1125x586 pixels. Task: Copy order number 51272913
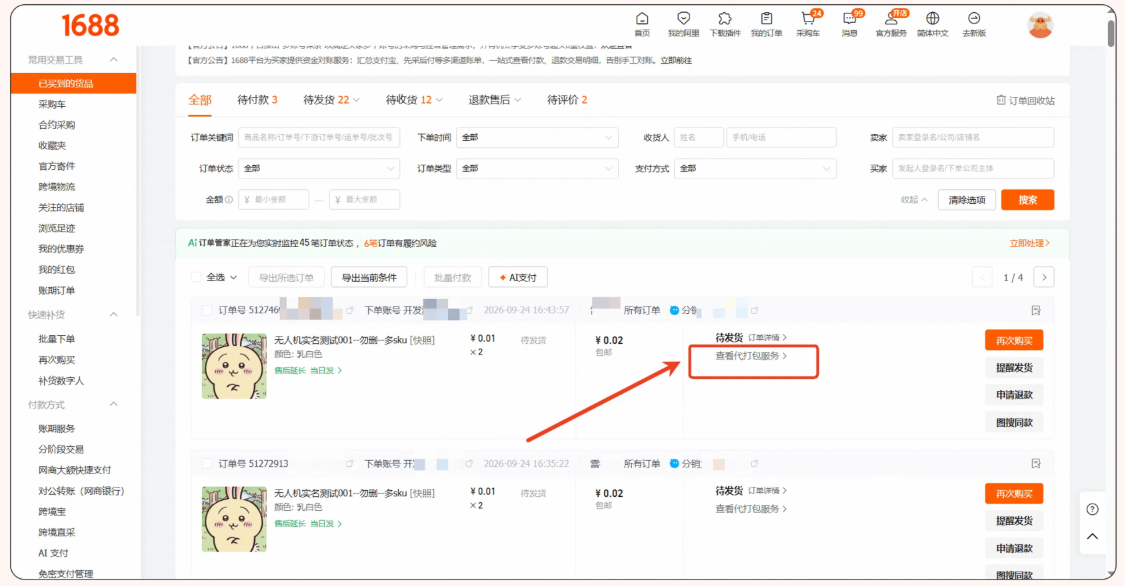349,464
